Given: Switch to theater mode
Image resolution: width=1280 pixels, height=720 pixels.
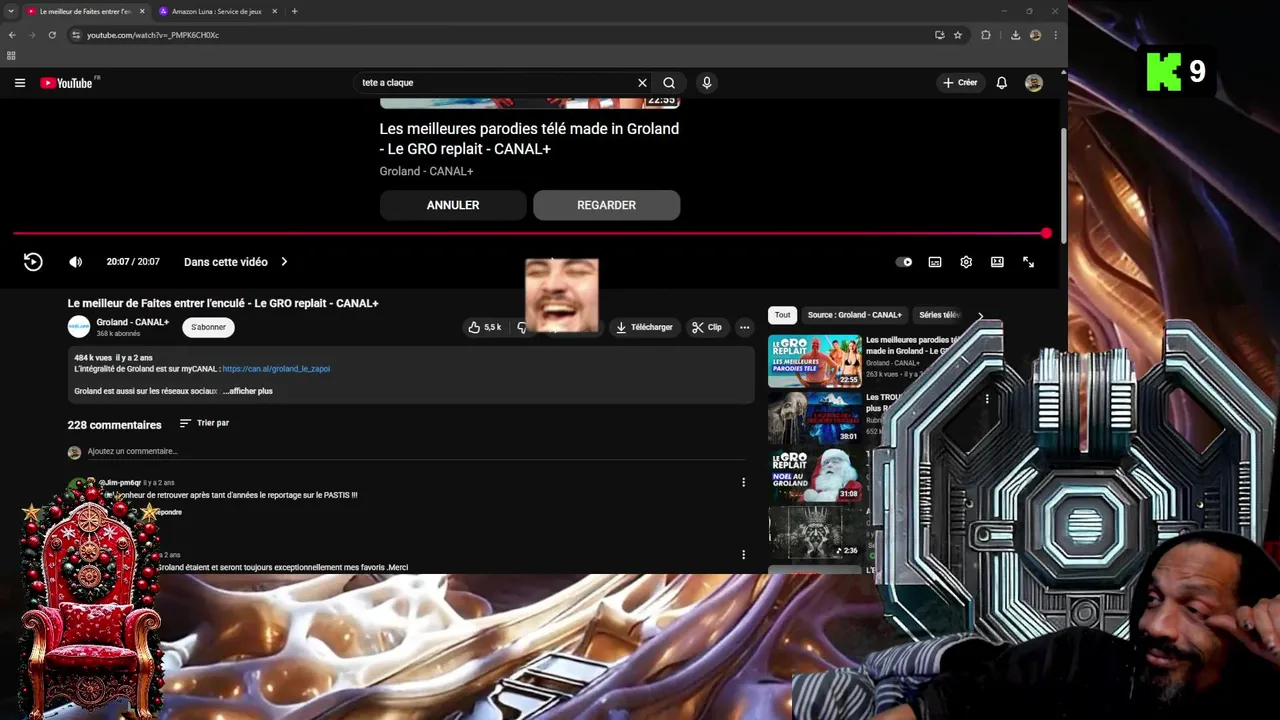Looking at the screenshot, I should click(x=997, y=262).
